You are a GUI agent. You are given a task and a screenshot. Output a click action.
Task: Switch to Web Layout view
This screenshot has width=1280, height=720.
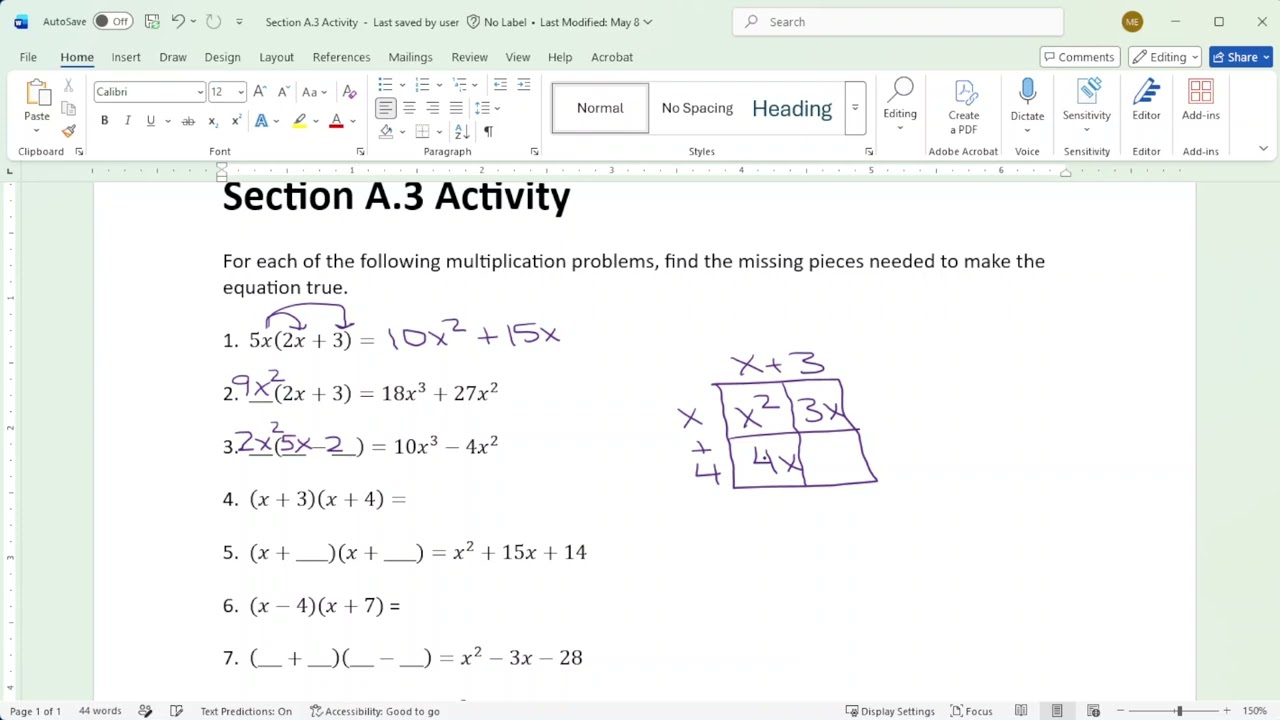pyautogui.click(x=1093, y=711)
